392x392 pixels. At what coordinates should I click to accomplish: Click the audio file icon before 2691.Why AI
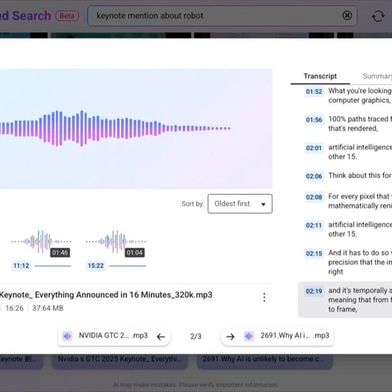(x=249, y=336)
